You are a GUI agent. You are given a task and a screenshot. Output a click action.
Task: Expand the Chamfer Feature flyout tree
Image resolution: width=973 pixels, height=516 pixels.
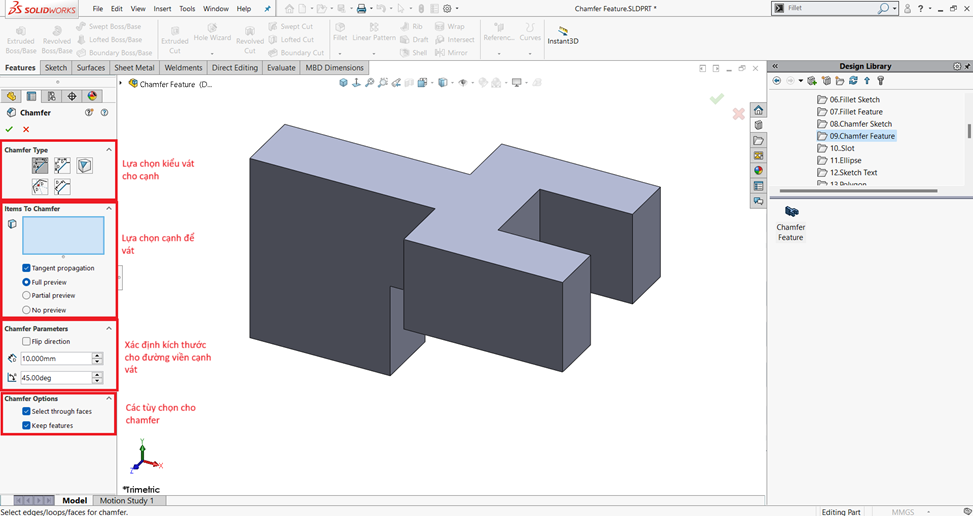coord(121,83)
